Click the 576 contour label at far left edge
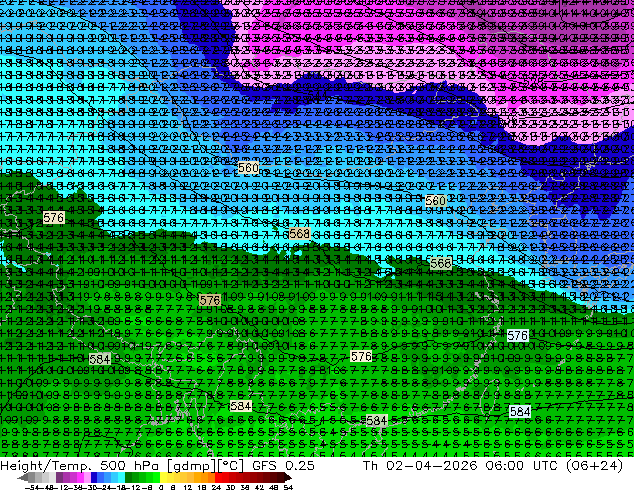The height and width of the screenshot is (490, 634). tap(53, 218)
